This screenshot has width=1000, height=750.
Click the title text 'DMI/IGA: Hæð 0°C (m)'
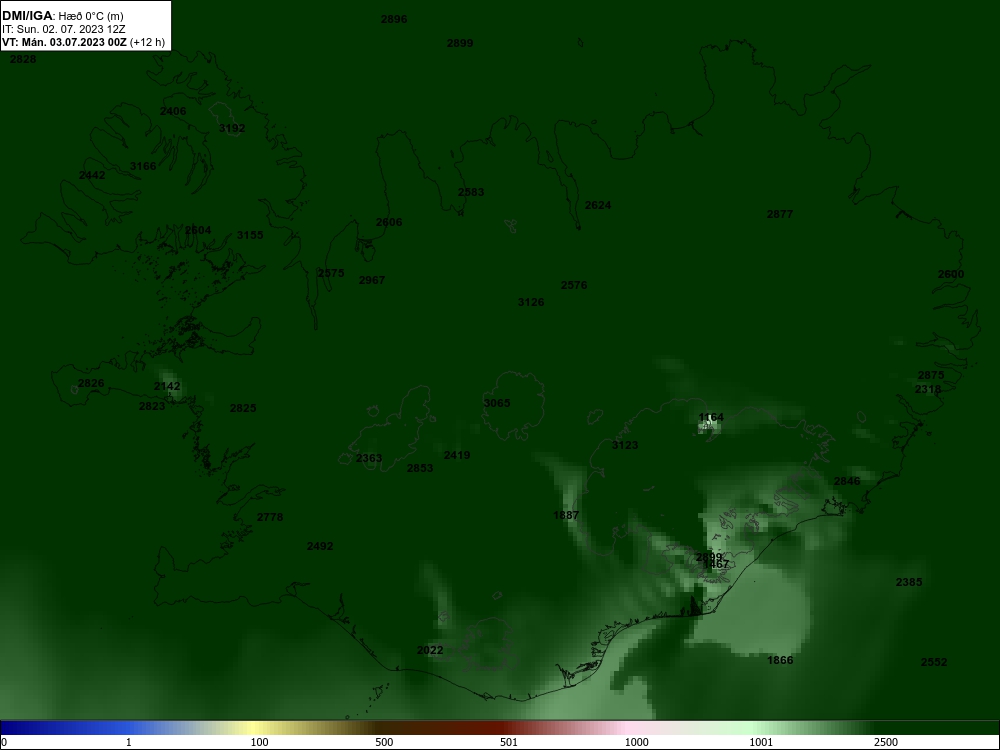[x=62, y=16]
